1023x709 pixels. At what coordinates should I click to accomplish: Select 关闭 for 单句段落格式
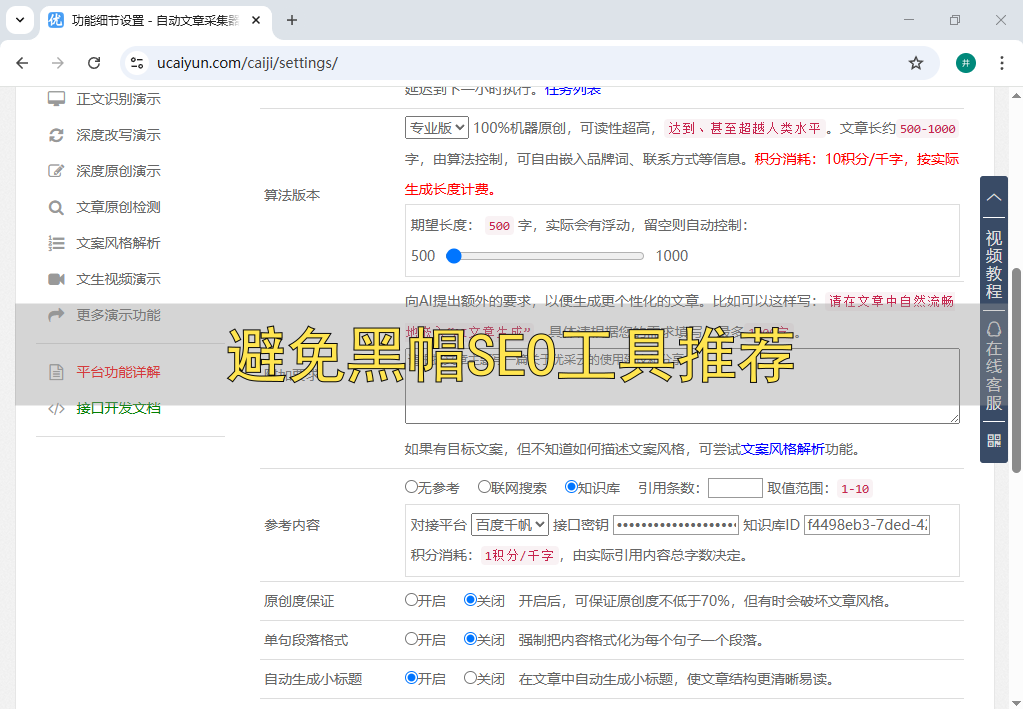(x=470, y=639)
